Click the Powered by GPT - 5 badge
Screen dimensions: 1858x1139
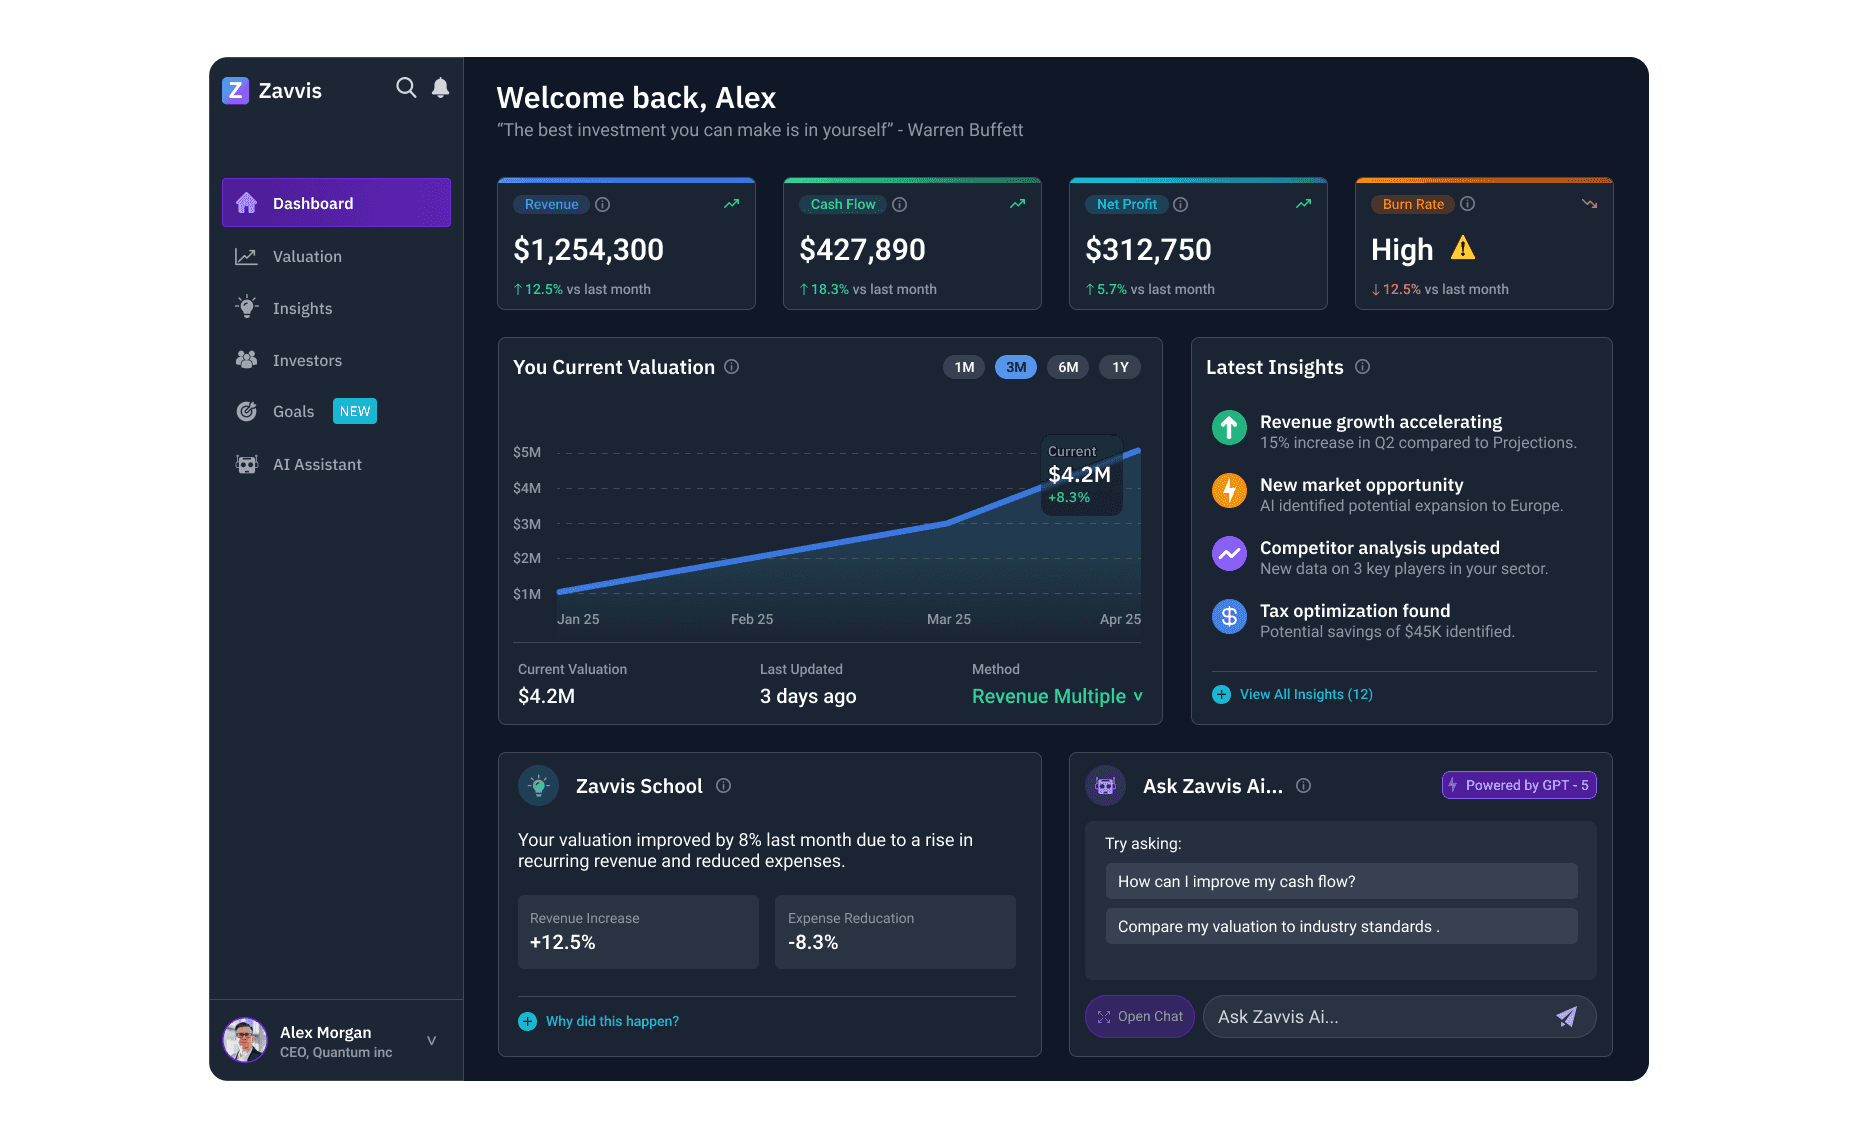coord(1519,785)
